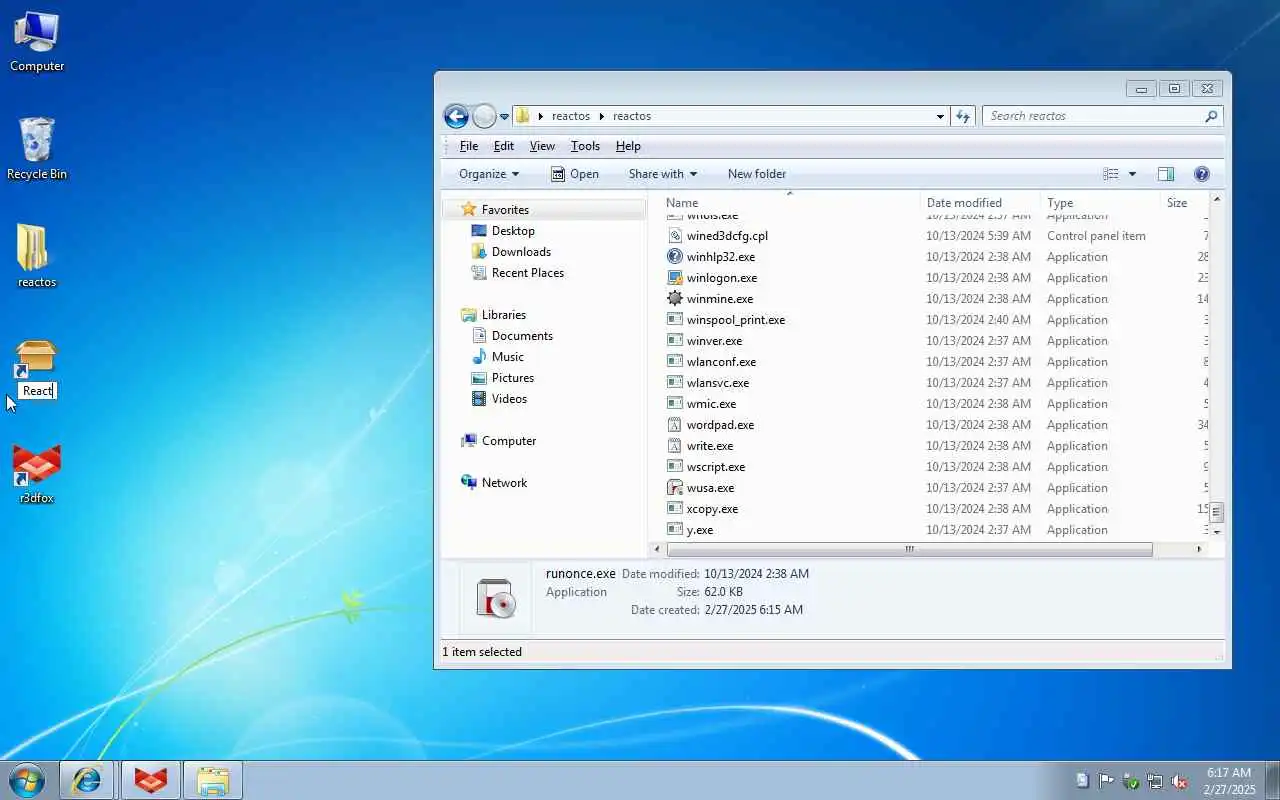
Task: Open Desktop in Favorites
Action: 513,231
